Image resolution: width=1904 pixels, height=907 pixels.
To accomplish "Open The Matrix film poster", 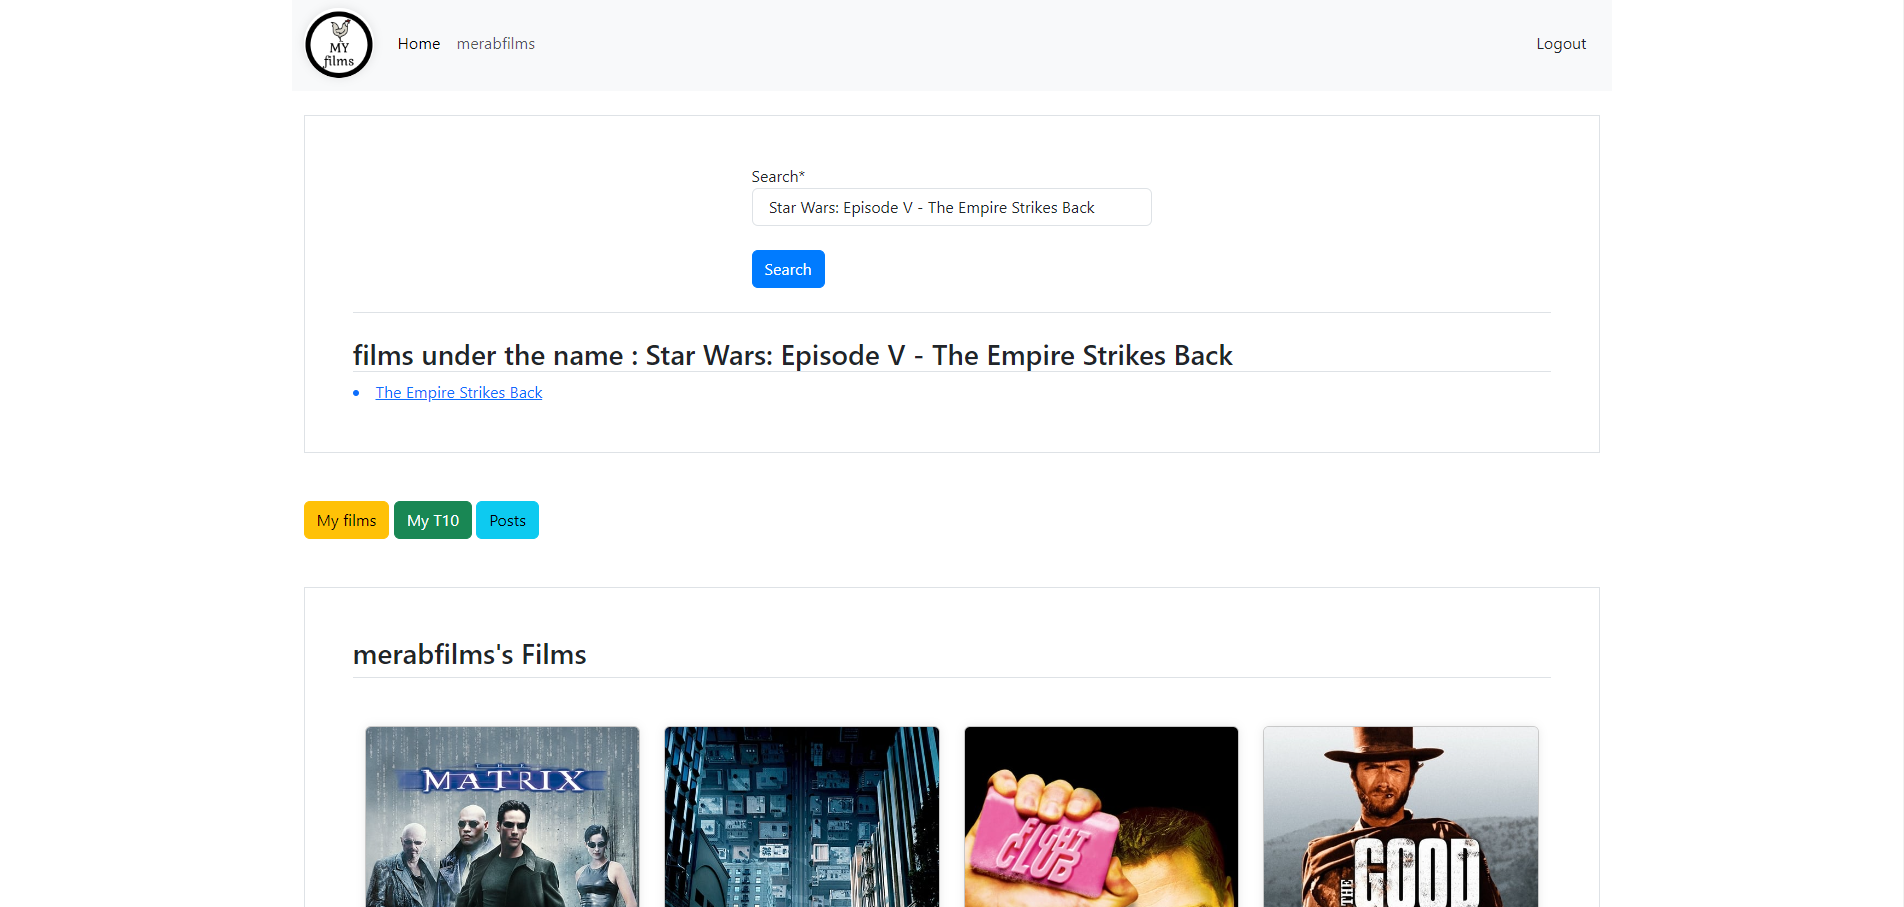I will [x=502, y=817].
